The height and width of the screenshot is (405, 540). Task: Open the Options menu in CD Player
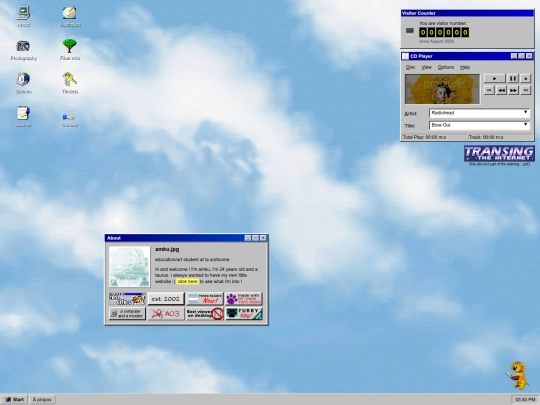[446, 67]
